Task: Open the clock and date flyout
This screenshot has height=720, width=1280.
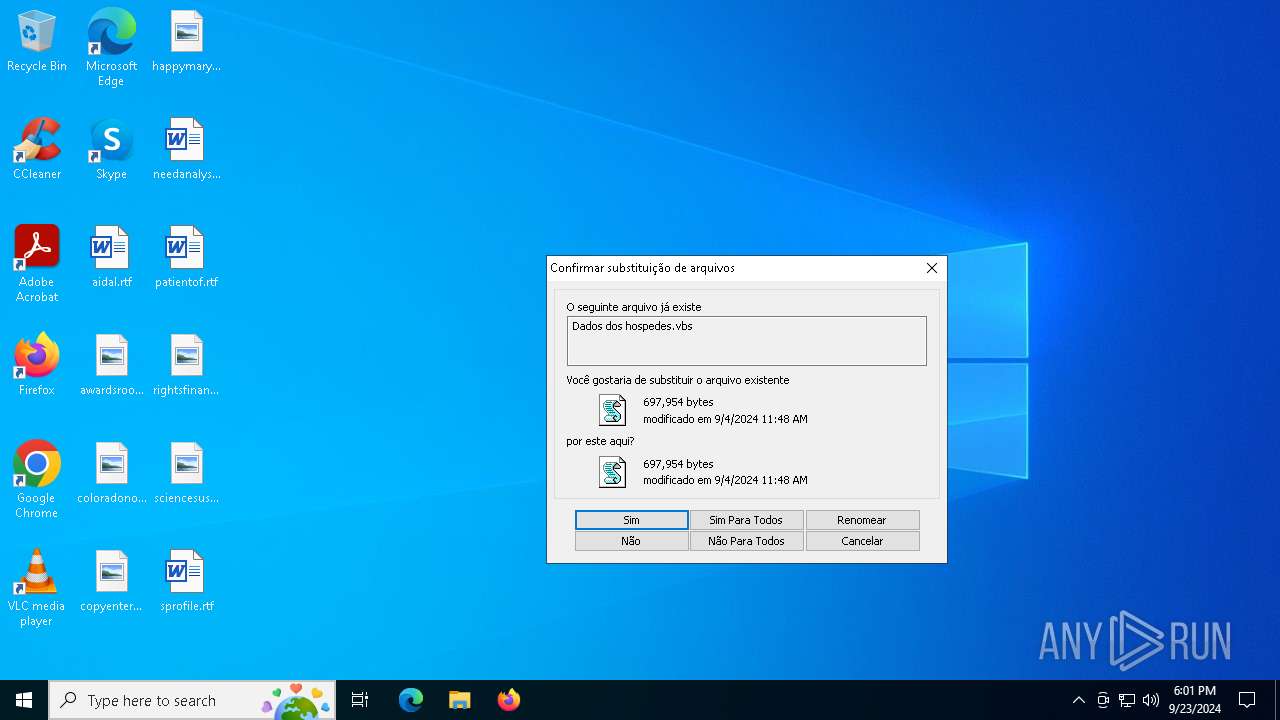Action: tap(1194, 700)
